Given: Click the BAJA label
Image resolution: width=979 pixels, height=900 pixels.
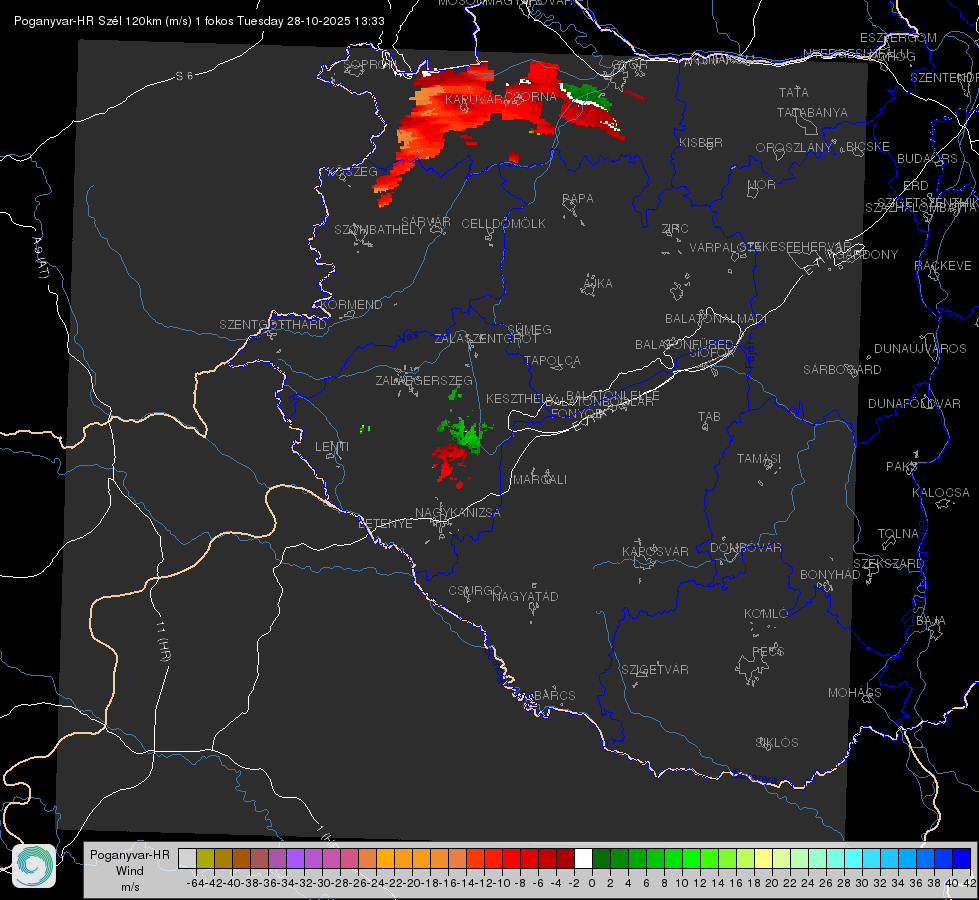Looking at the screenshot, I should (x=931, y=621).
